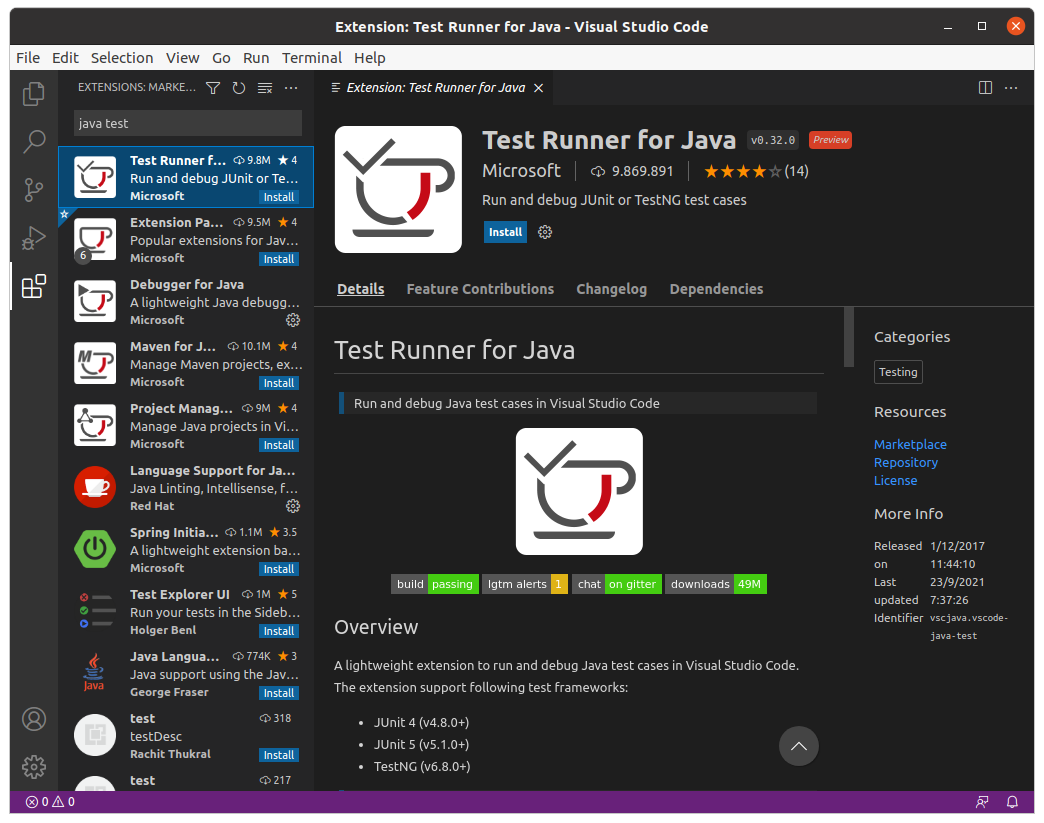1044x823 pixels.
Task: Switch to the Changelog tab
Action: (611, 289)
